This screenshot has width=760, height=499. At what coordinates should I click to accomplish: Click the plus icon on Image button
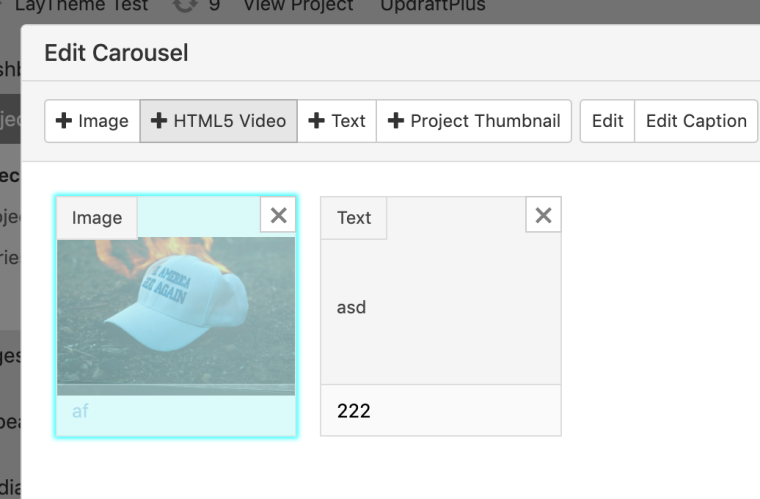coord(64,121)
